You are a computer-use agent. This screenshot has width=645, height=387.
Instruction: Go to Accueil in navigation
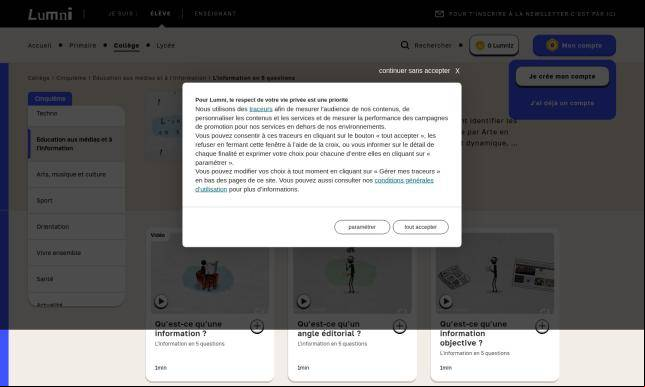39,45
